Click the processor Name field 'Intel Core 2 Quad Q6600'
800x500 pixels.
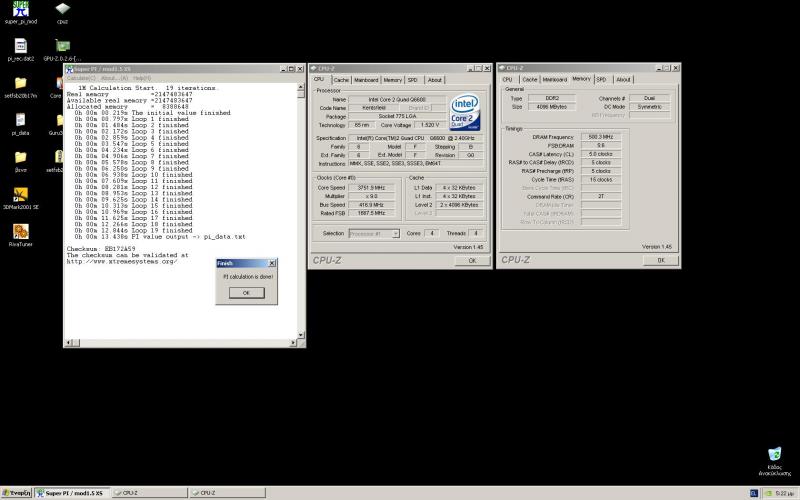397,99
